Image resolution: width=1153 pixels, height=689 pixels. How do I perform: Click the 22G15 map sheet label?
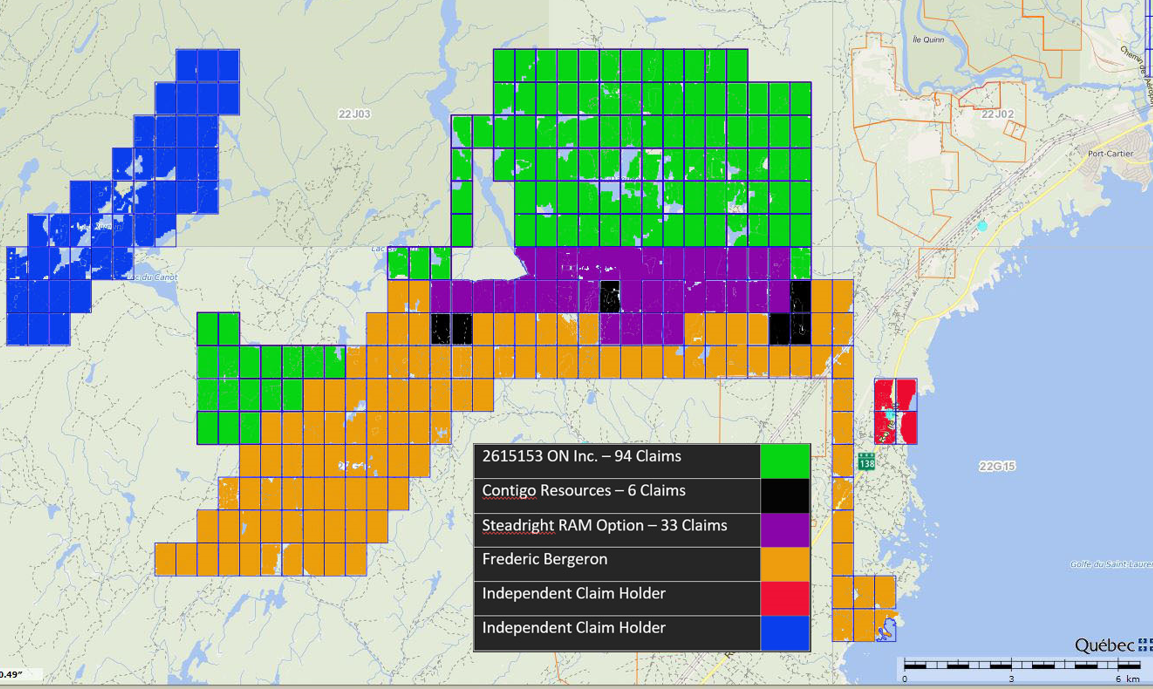coord(997,466)
